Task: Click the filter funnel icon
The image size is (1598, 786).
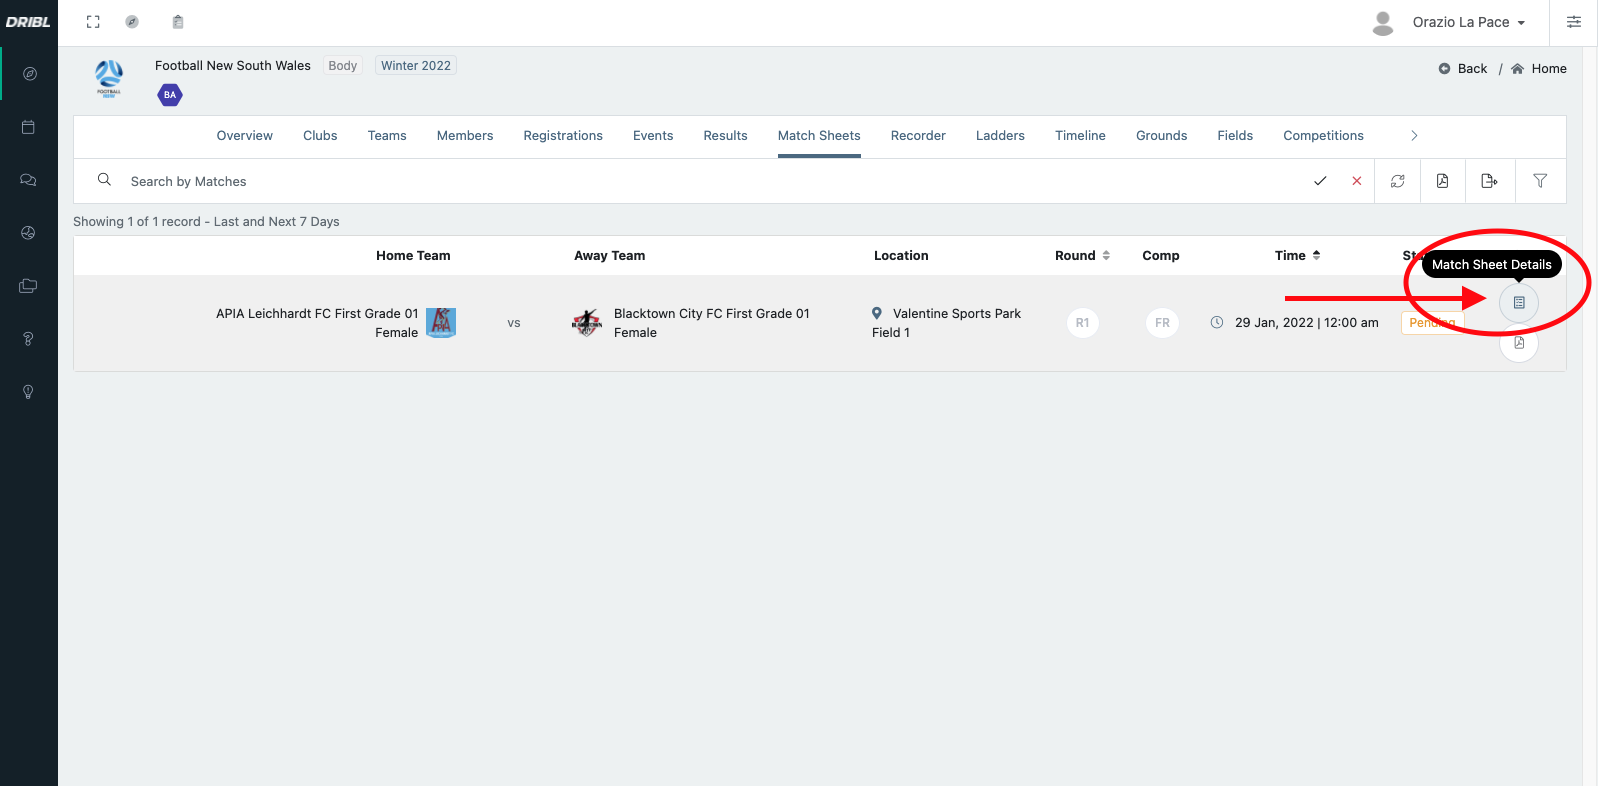Action: (x=1540, y=181)
